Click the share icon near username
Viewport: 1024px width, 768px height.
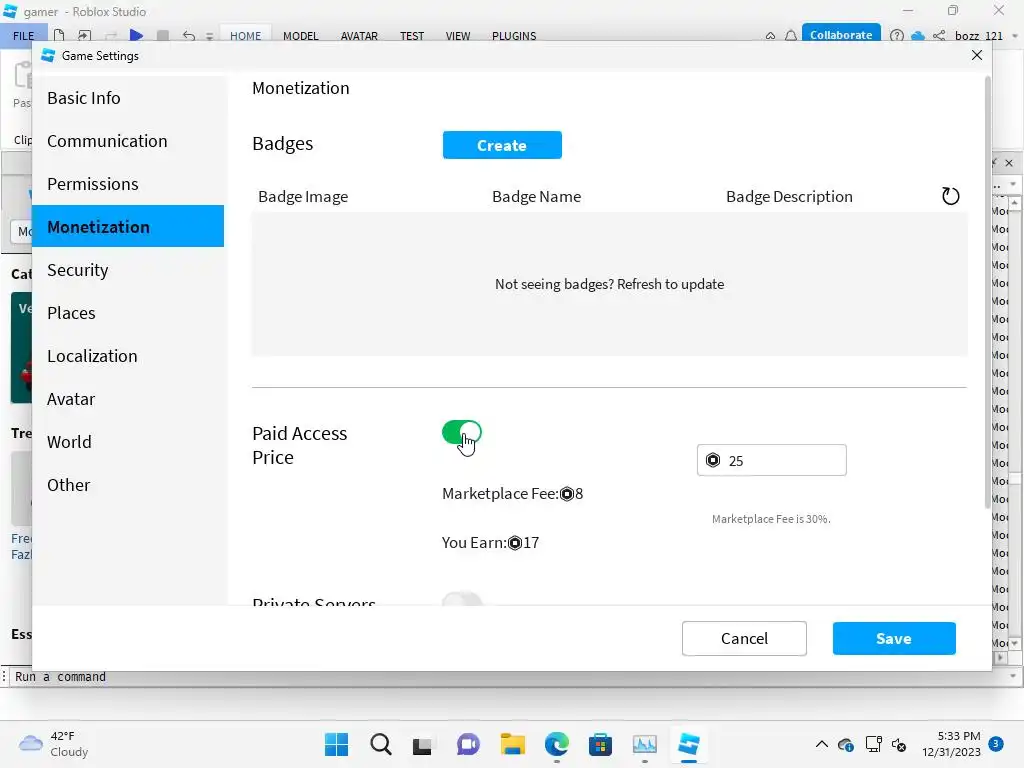[x=939, y=35]
